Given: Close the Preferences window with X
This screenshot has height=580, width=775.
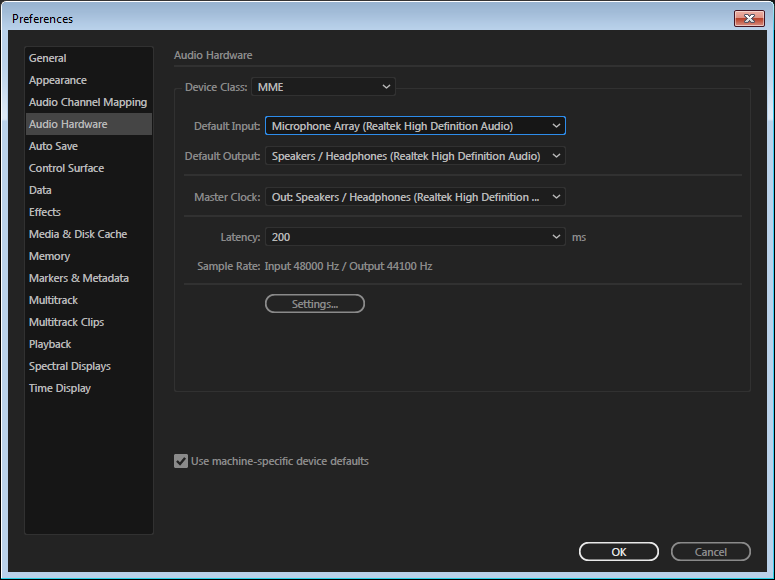Looking at the screenshot, I should 749,18.
